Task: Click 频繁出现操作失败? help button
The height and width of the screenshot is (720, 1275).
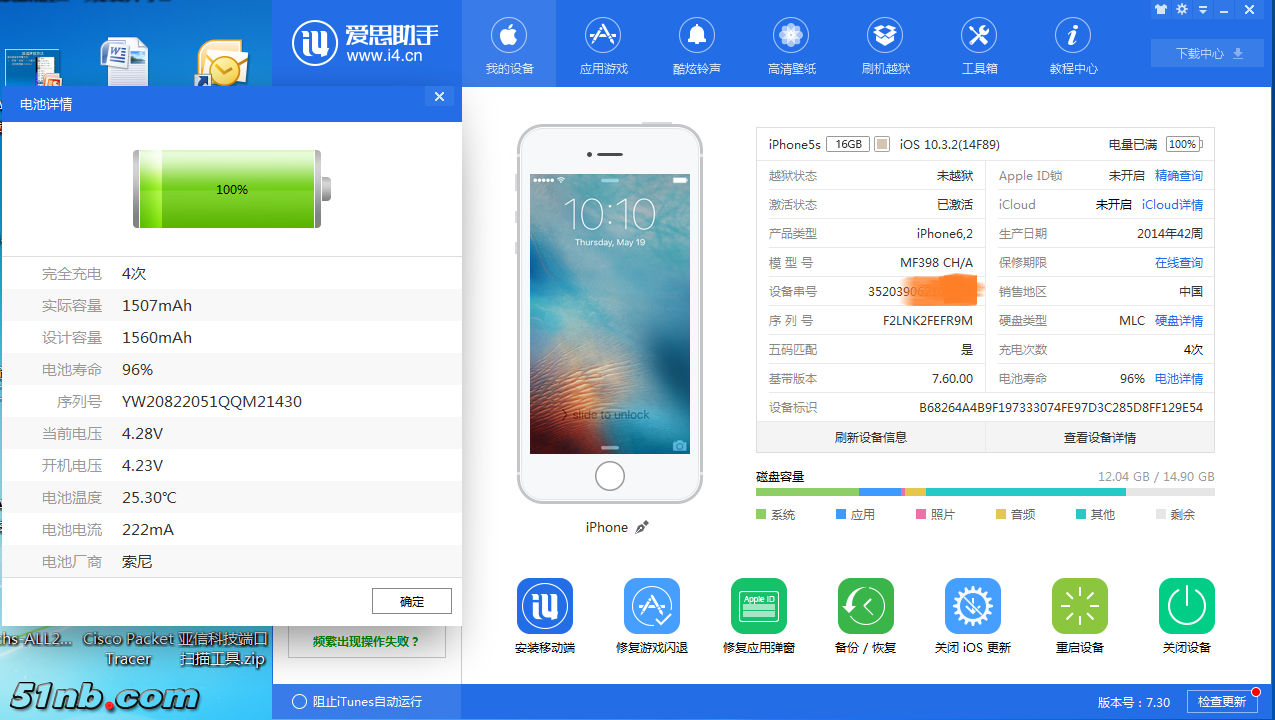Action: coord(367,641)
